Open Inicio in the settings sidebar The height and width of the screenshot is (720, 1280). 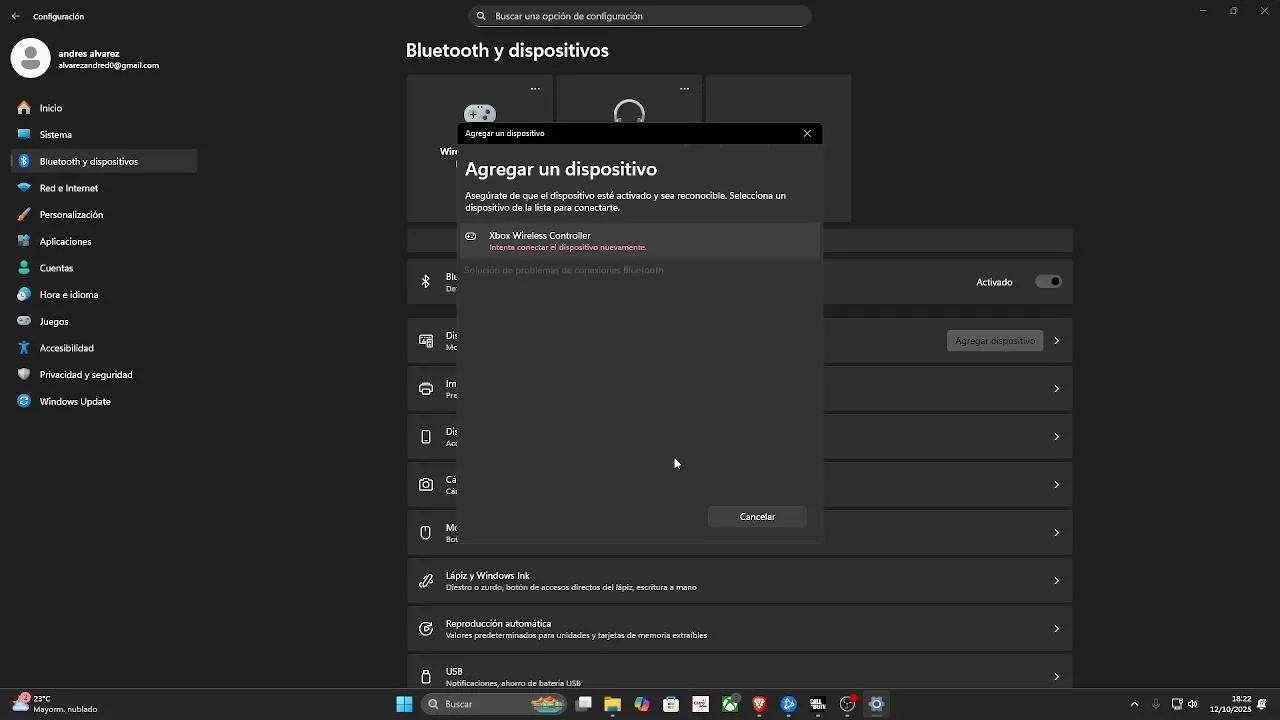[x=104, y=108]
